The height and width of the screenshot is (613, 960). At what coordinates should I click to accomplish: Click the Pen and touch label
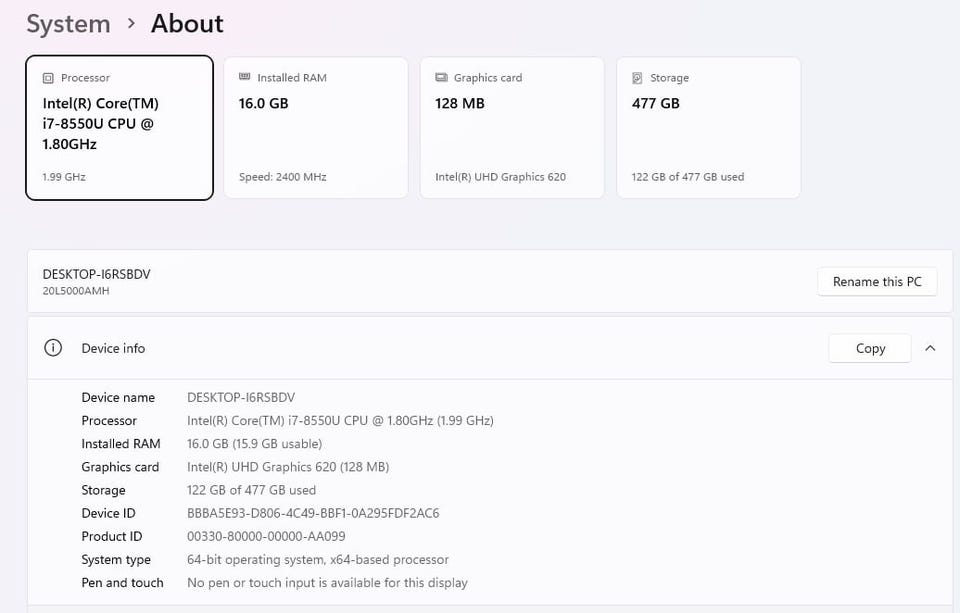122,583
